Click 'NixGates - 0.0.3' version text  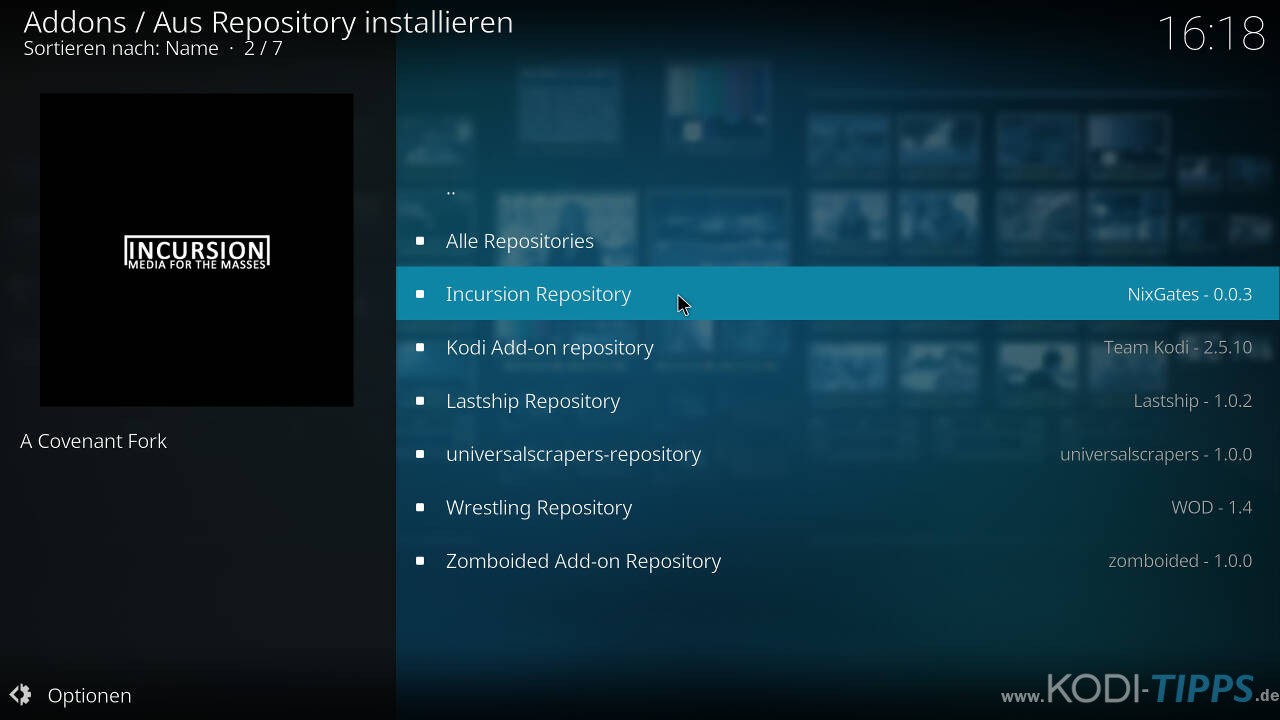click(x=1189, y=294)
